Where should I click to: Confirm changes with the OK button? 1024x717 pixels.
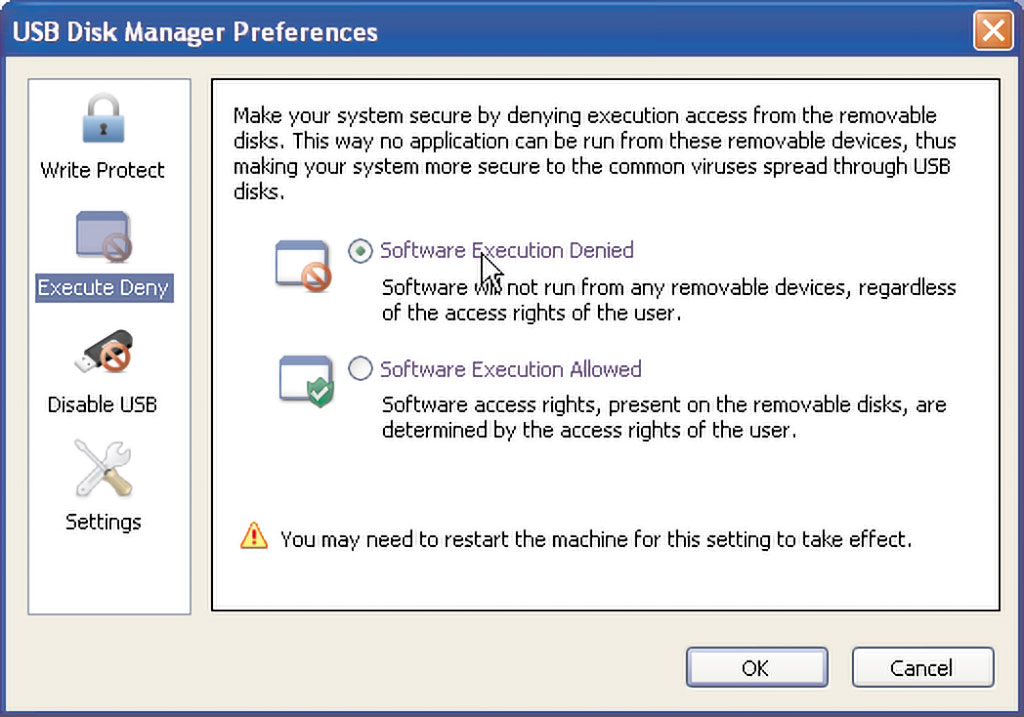(757, 667)
